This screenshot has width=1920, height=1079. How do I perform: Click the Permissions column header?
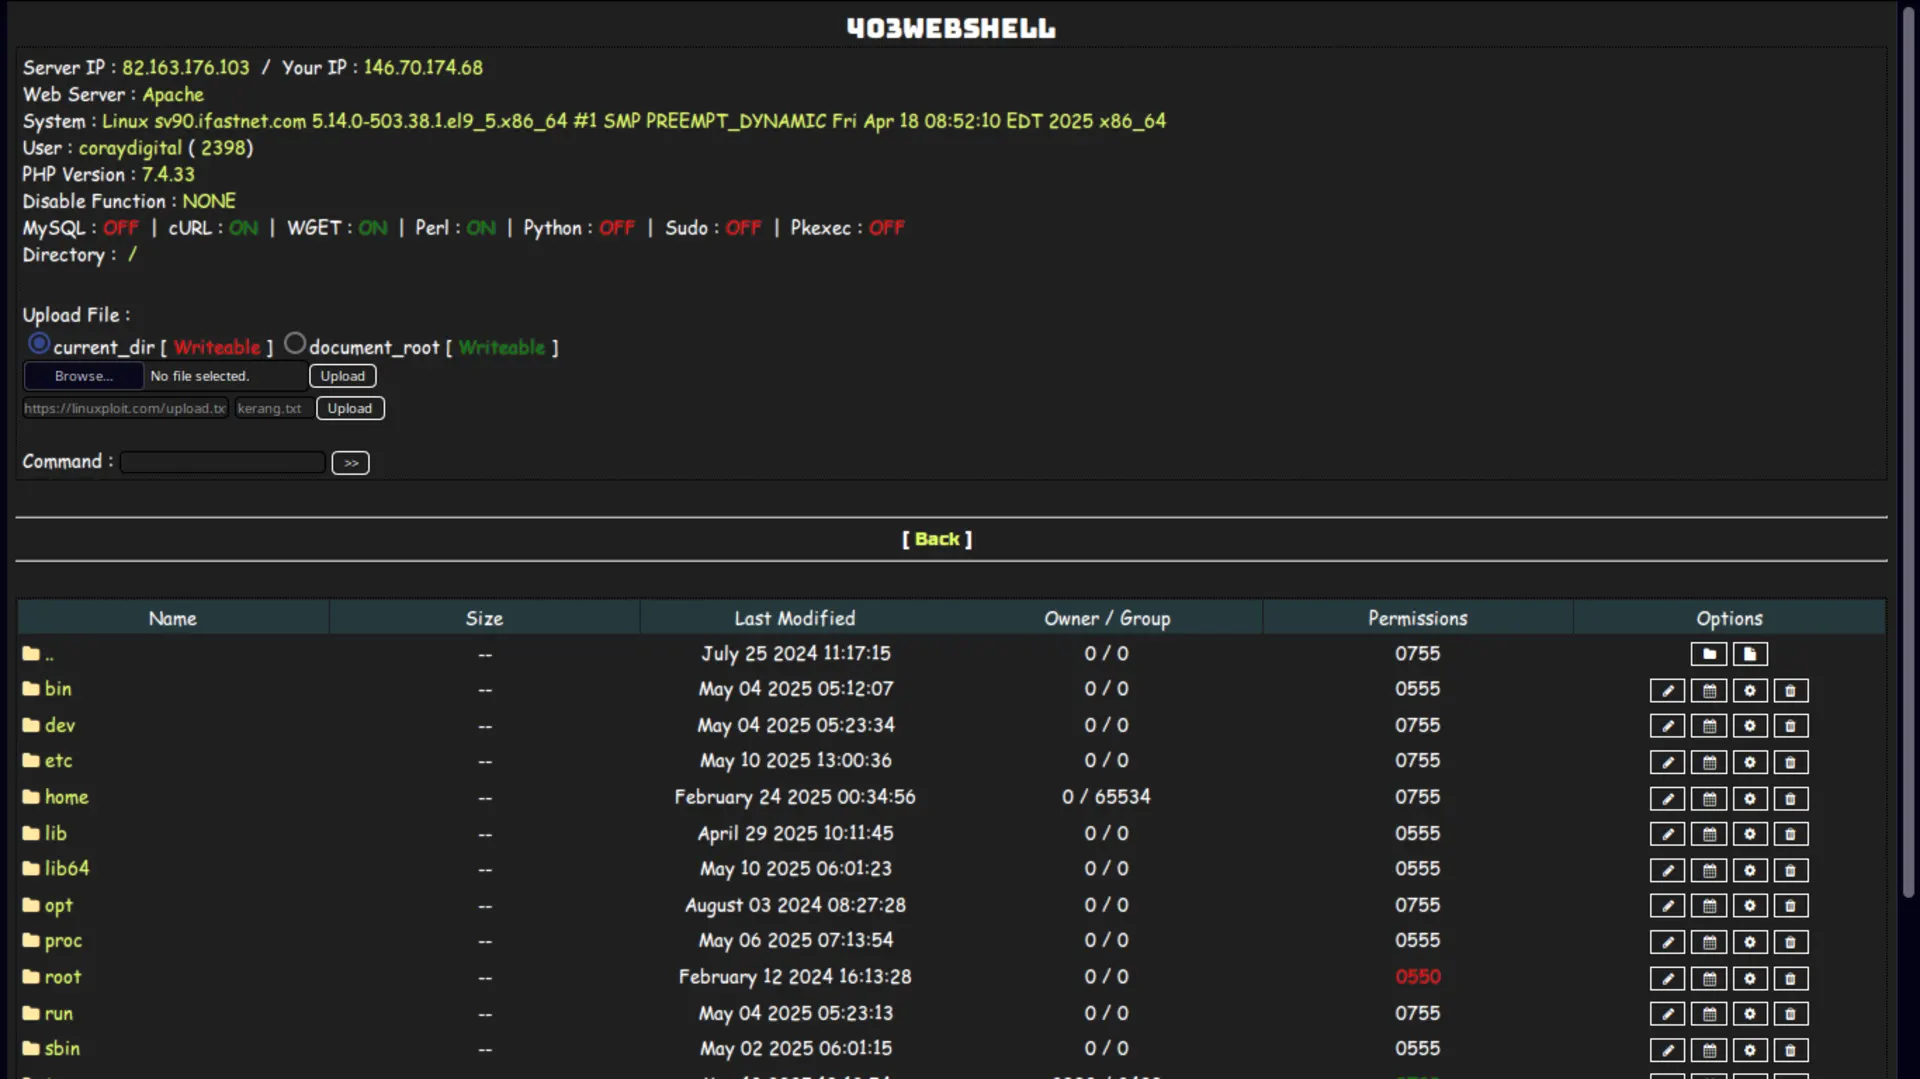1418,618
